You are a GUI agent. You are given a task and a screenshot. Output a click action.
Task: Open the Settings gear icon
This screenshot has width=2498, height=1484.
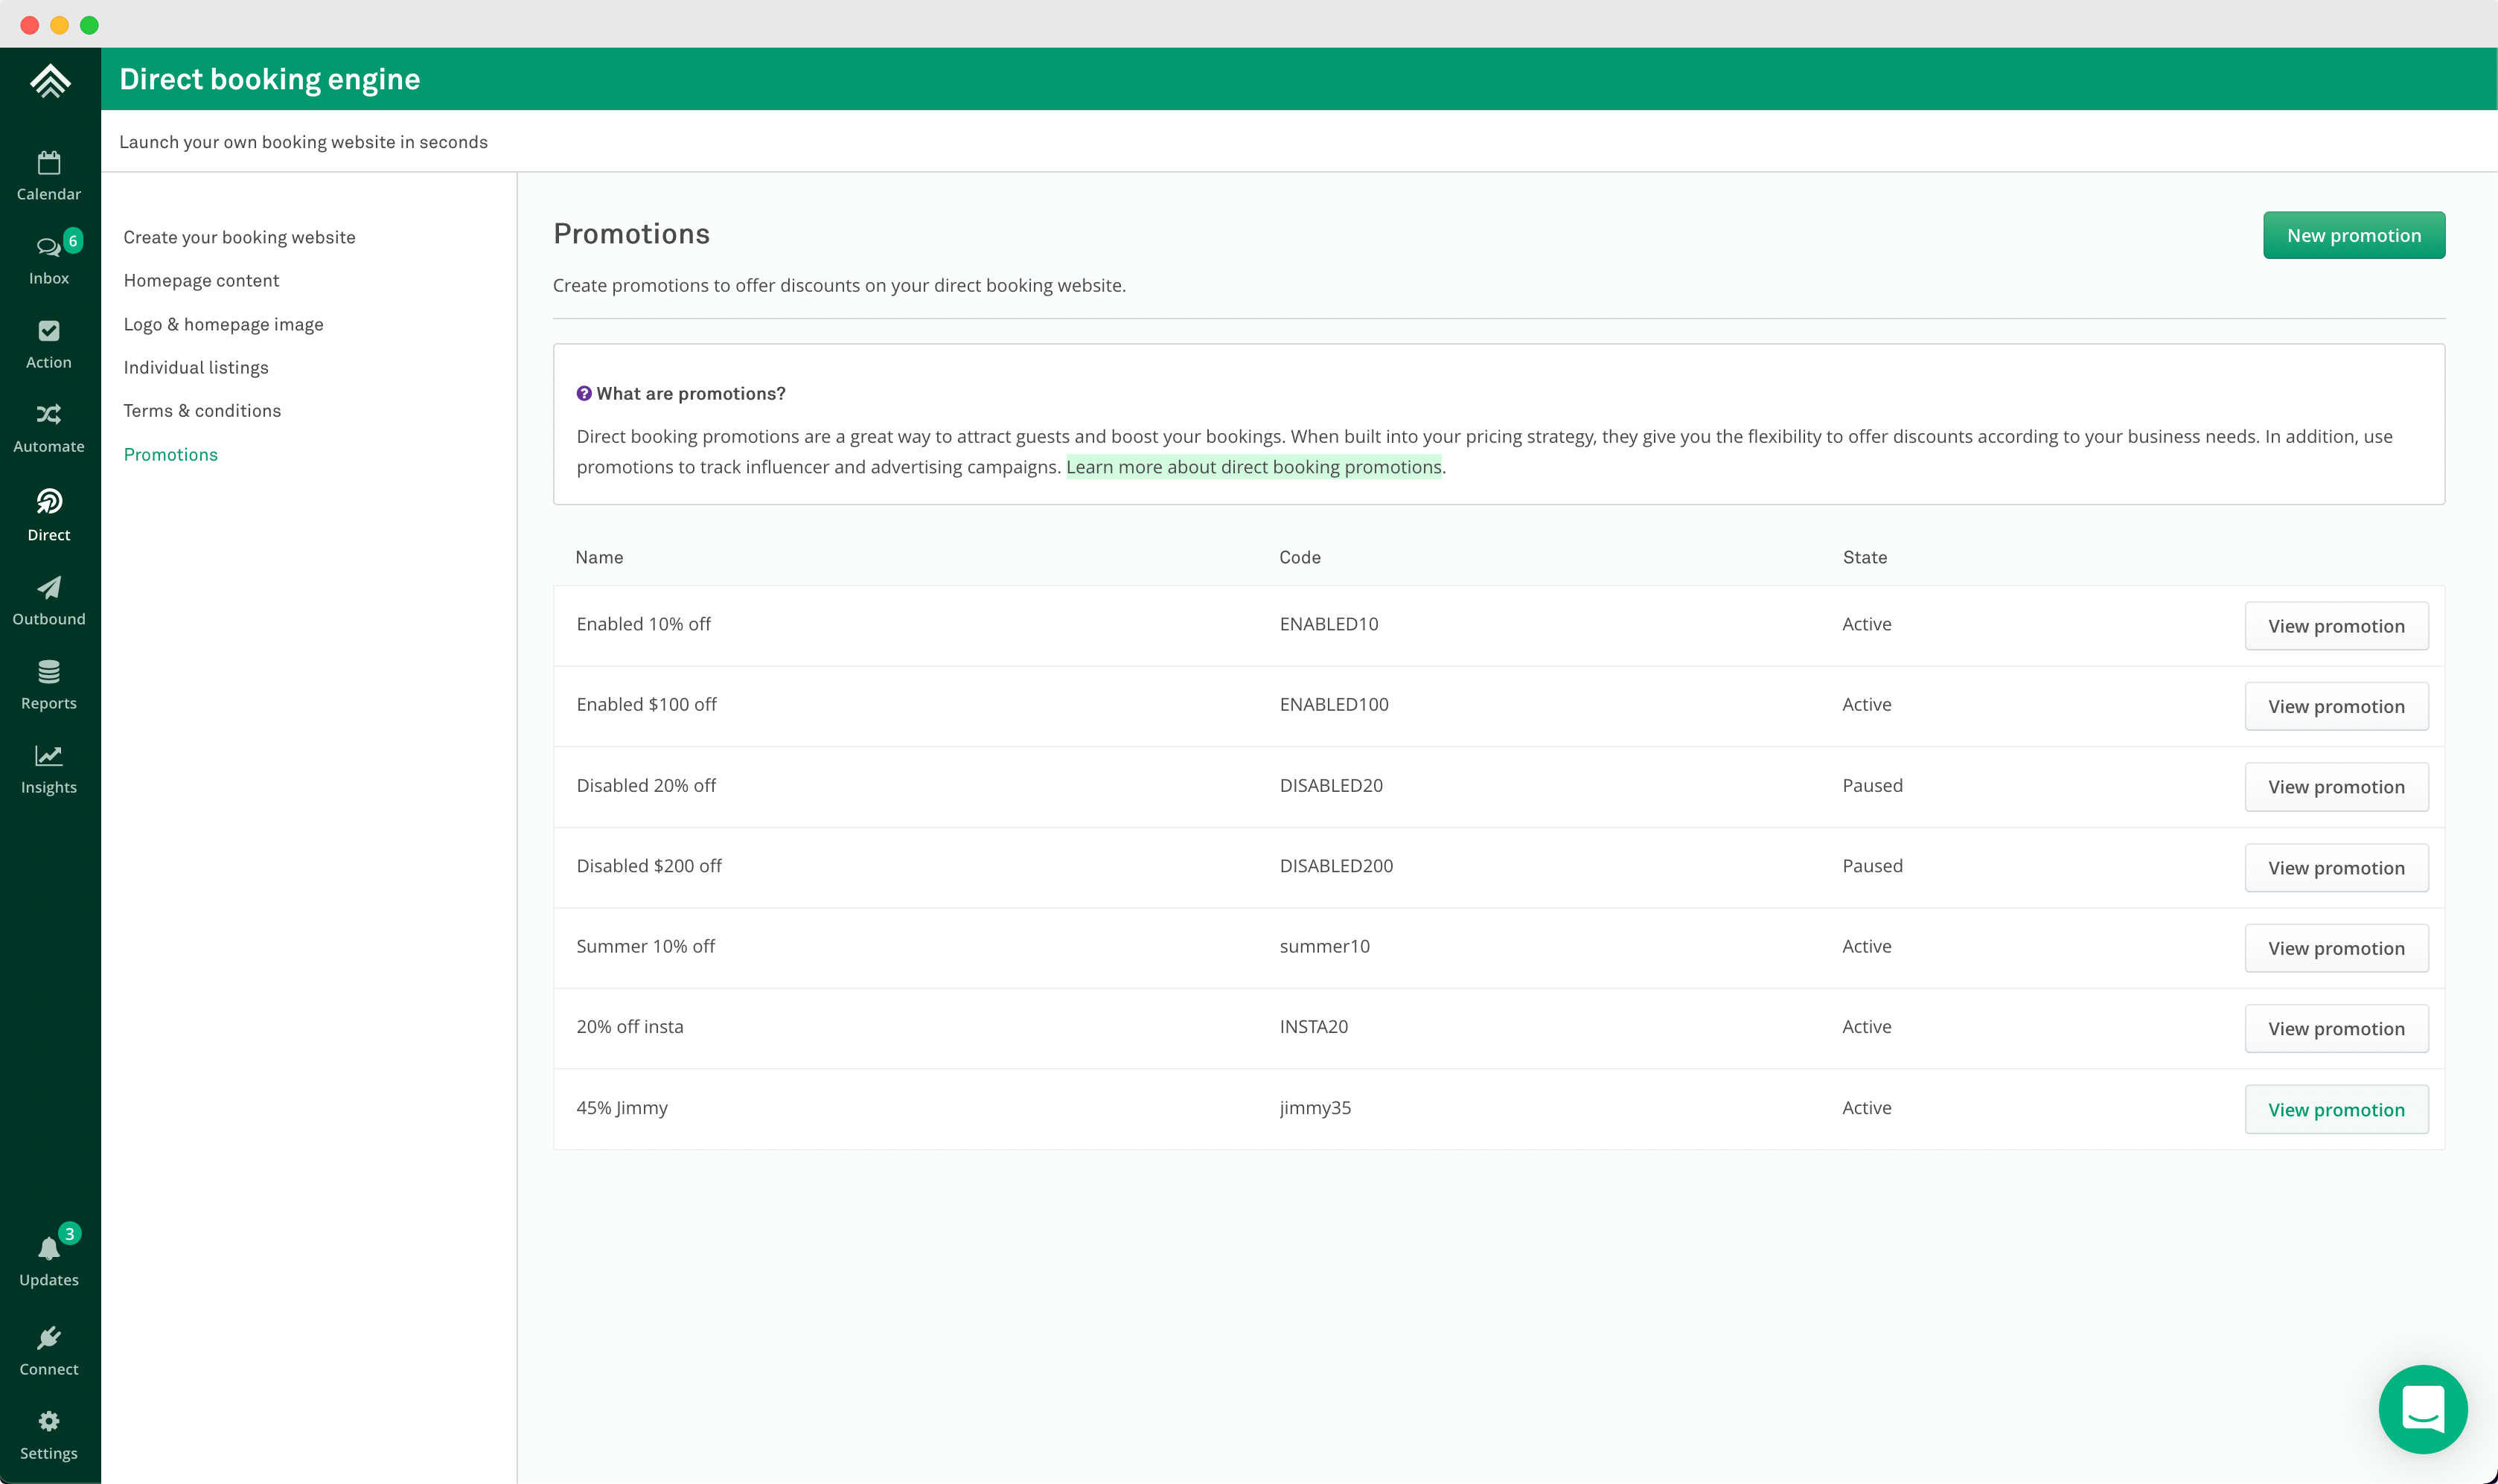(48, 1434)
